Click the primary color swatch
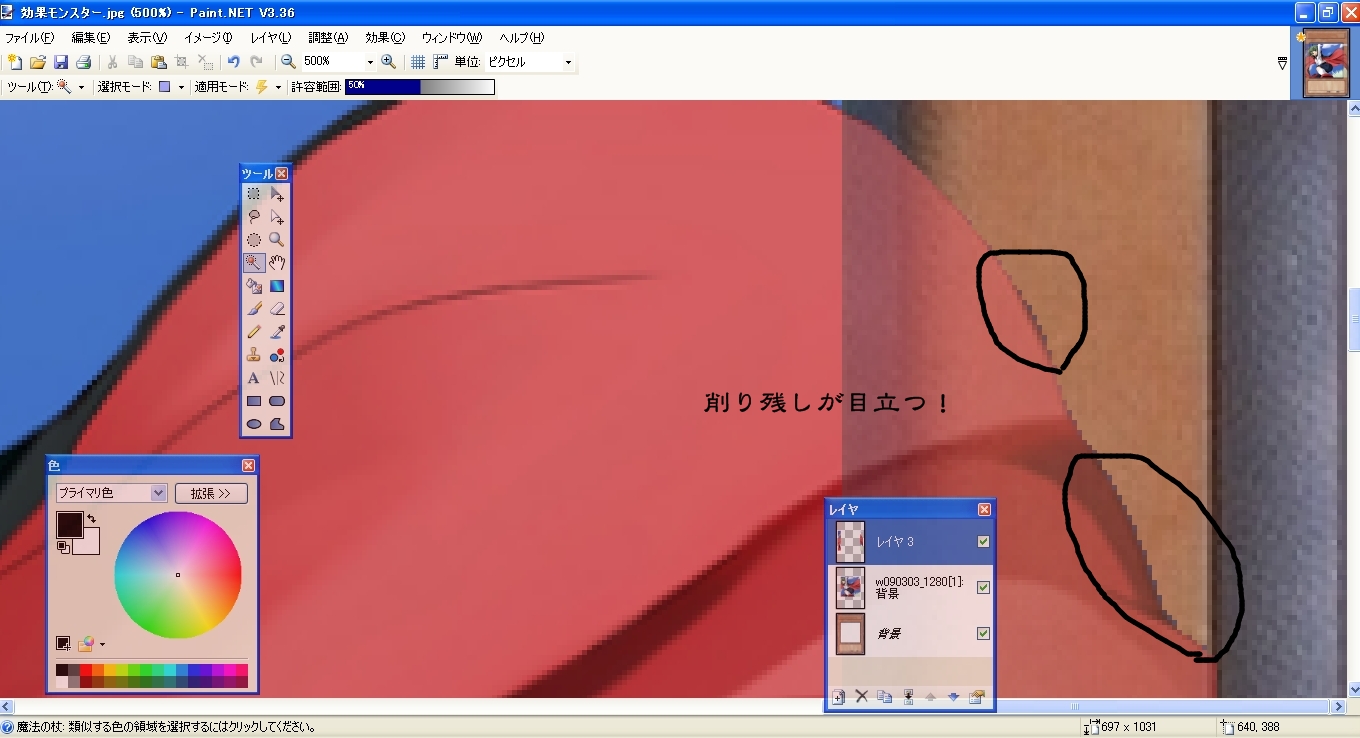1360x738 pixels. tap(69, 524)
